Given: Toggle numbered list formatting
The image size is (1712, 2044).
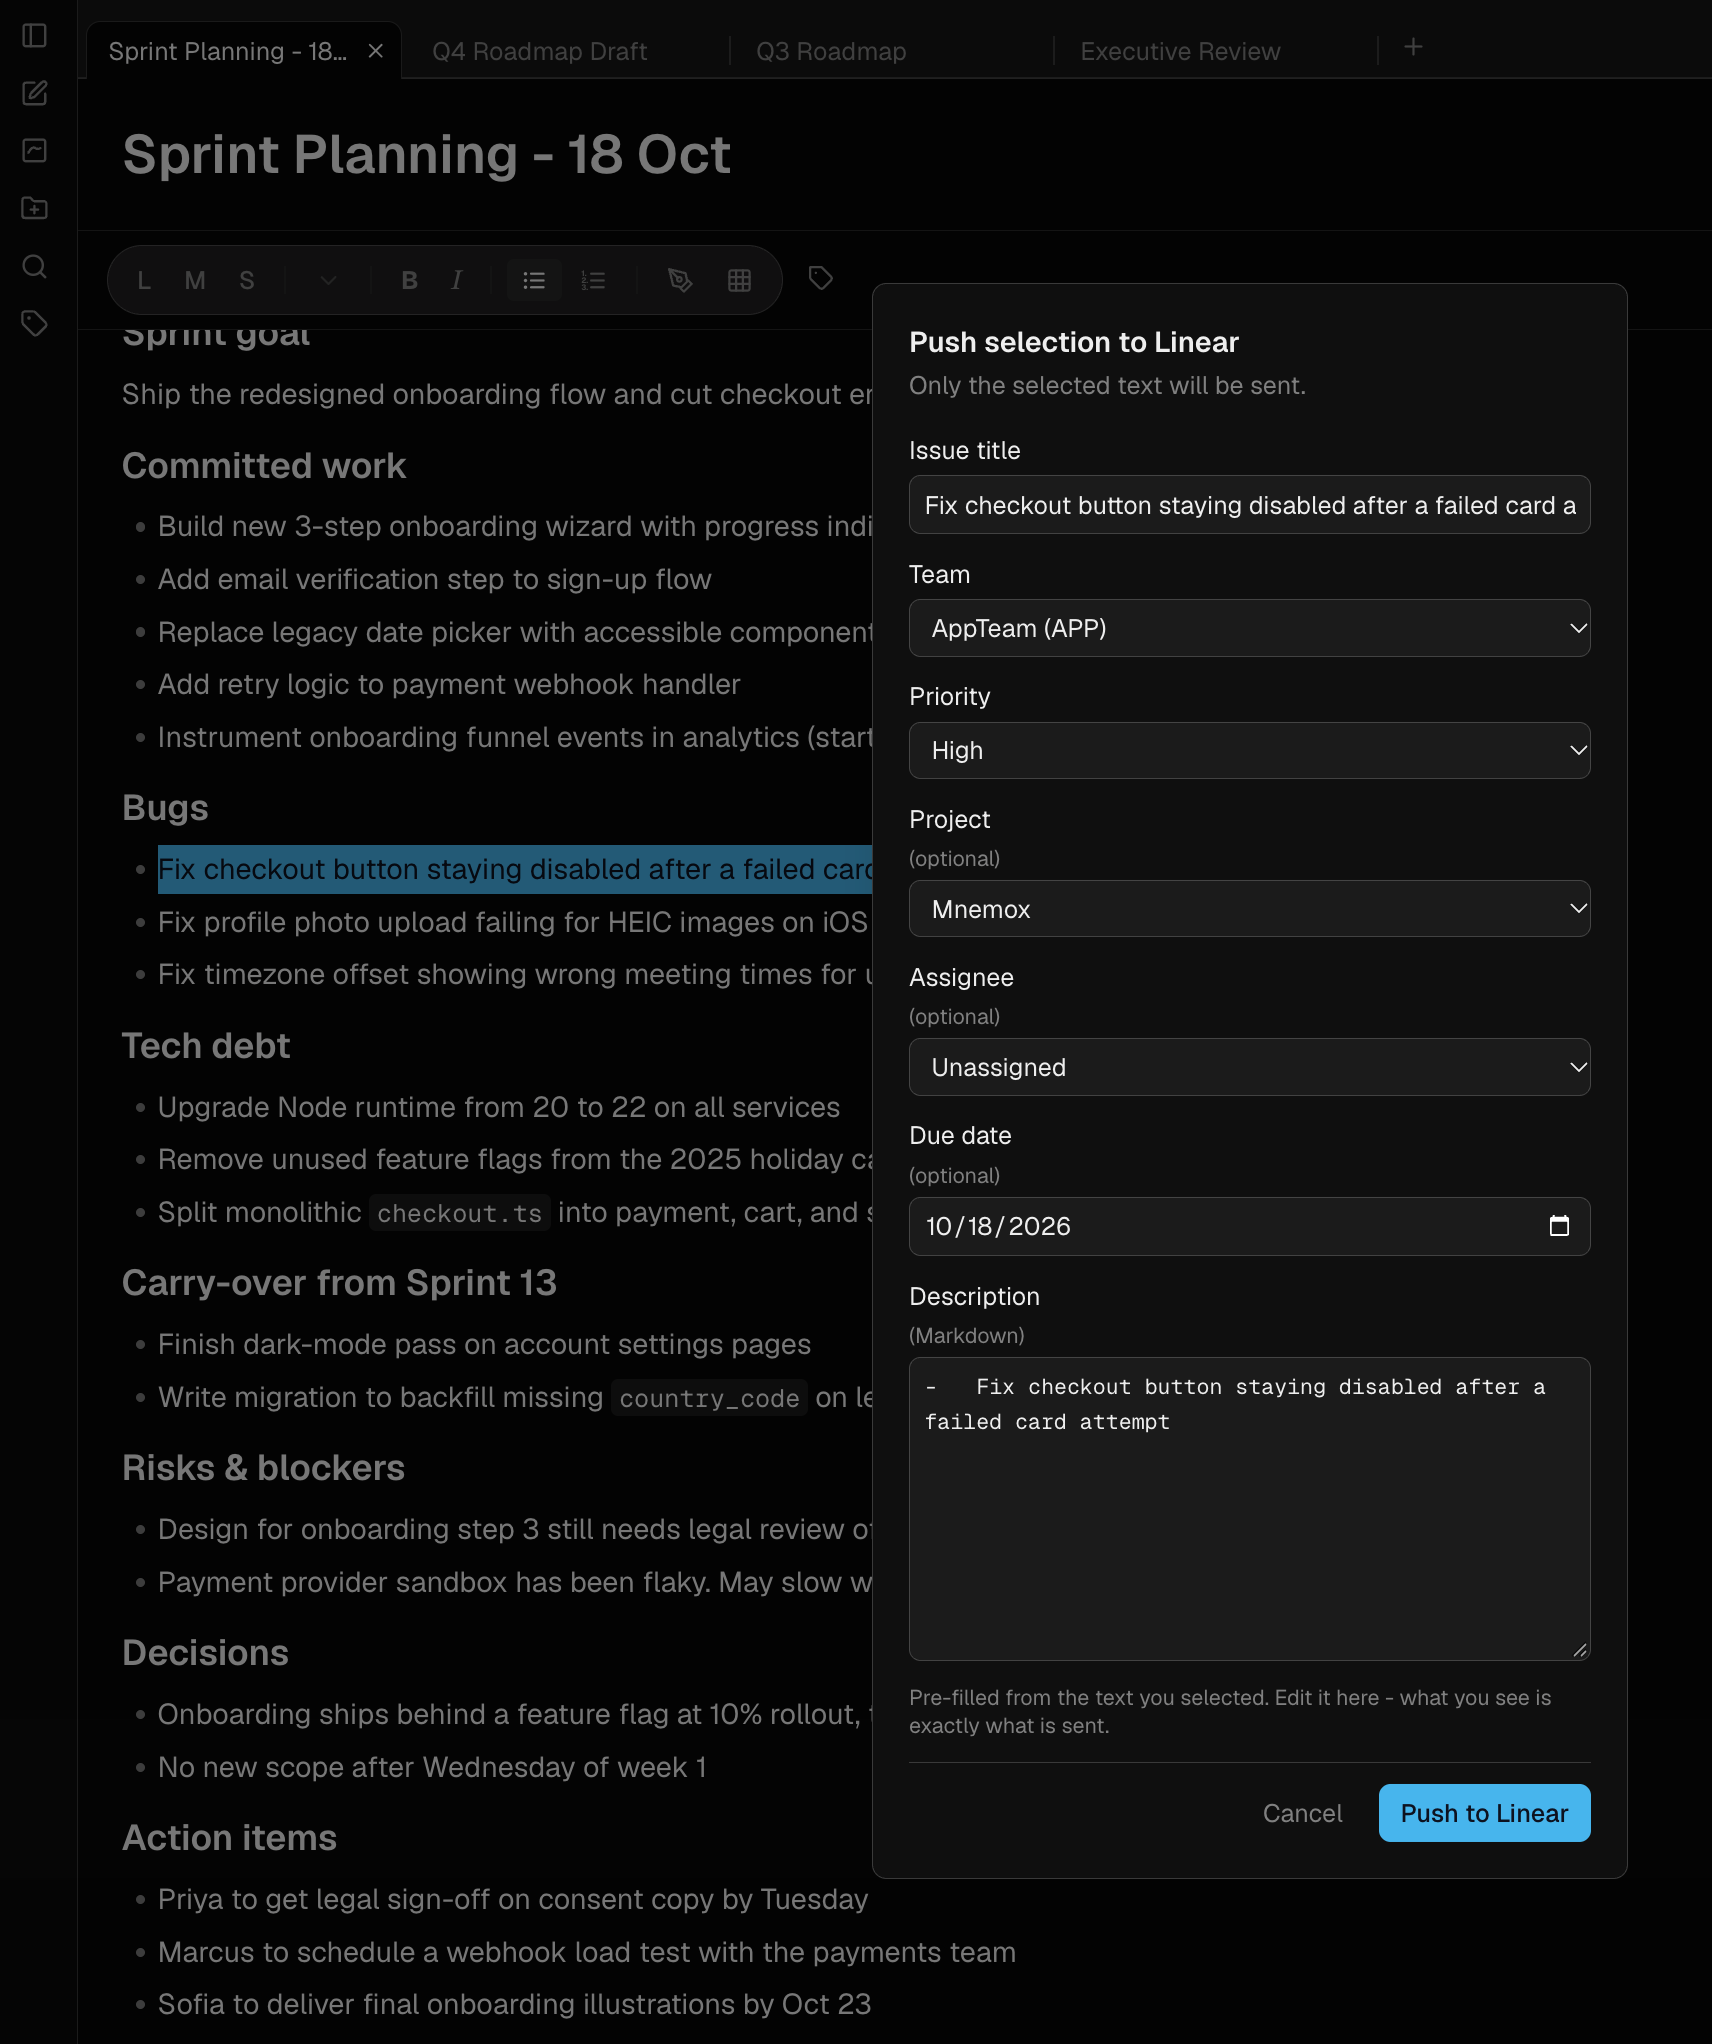Looking at the screenshot, I should click(593, 281).
